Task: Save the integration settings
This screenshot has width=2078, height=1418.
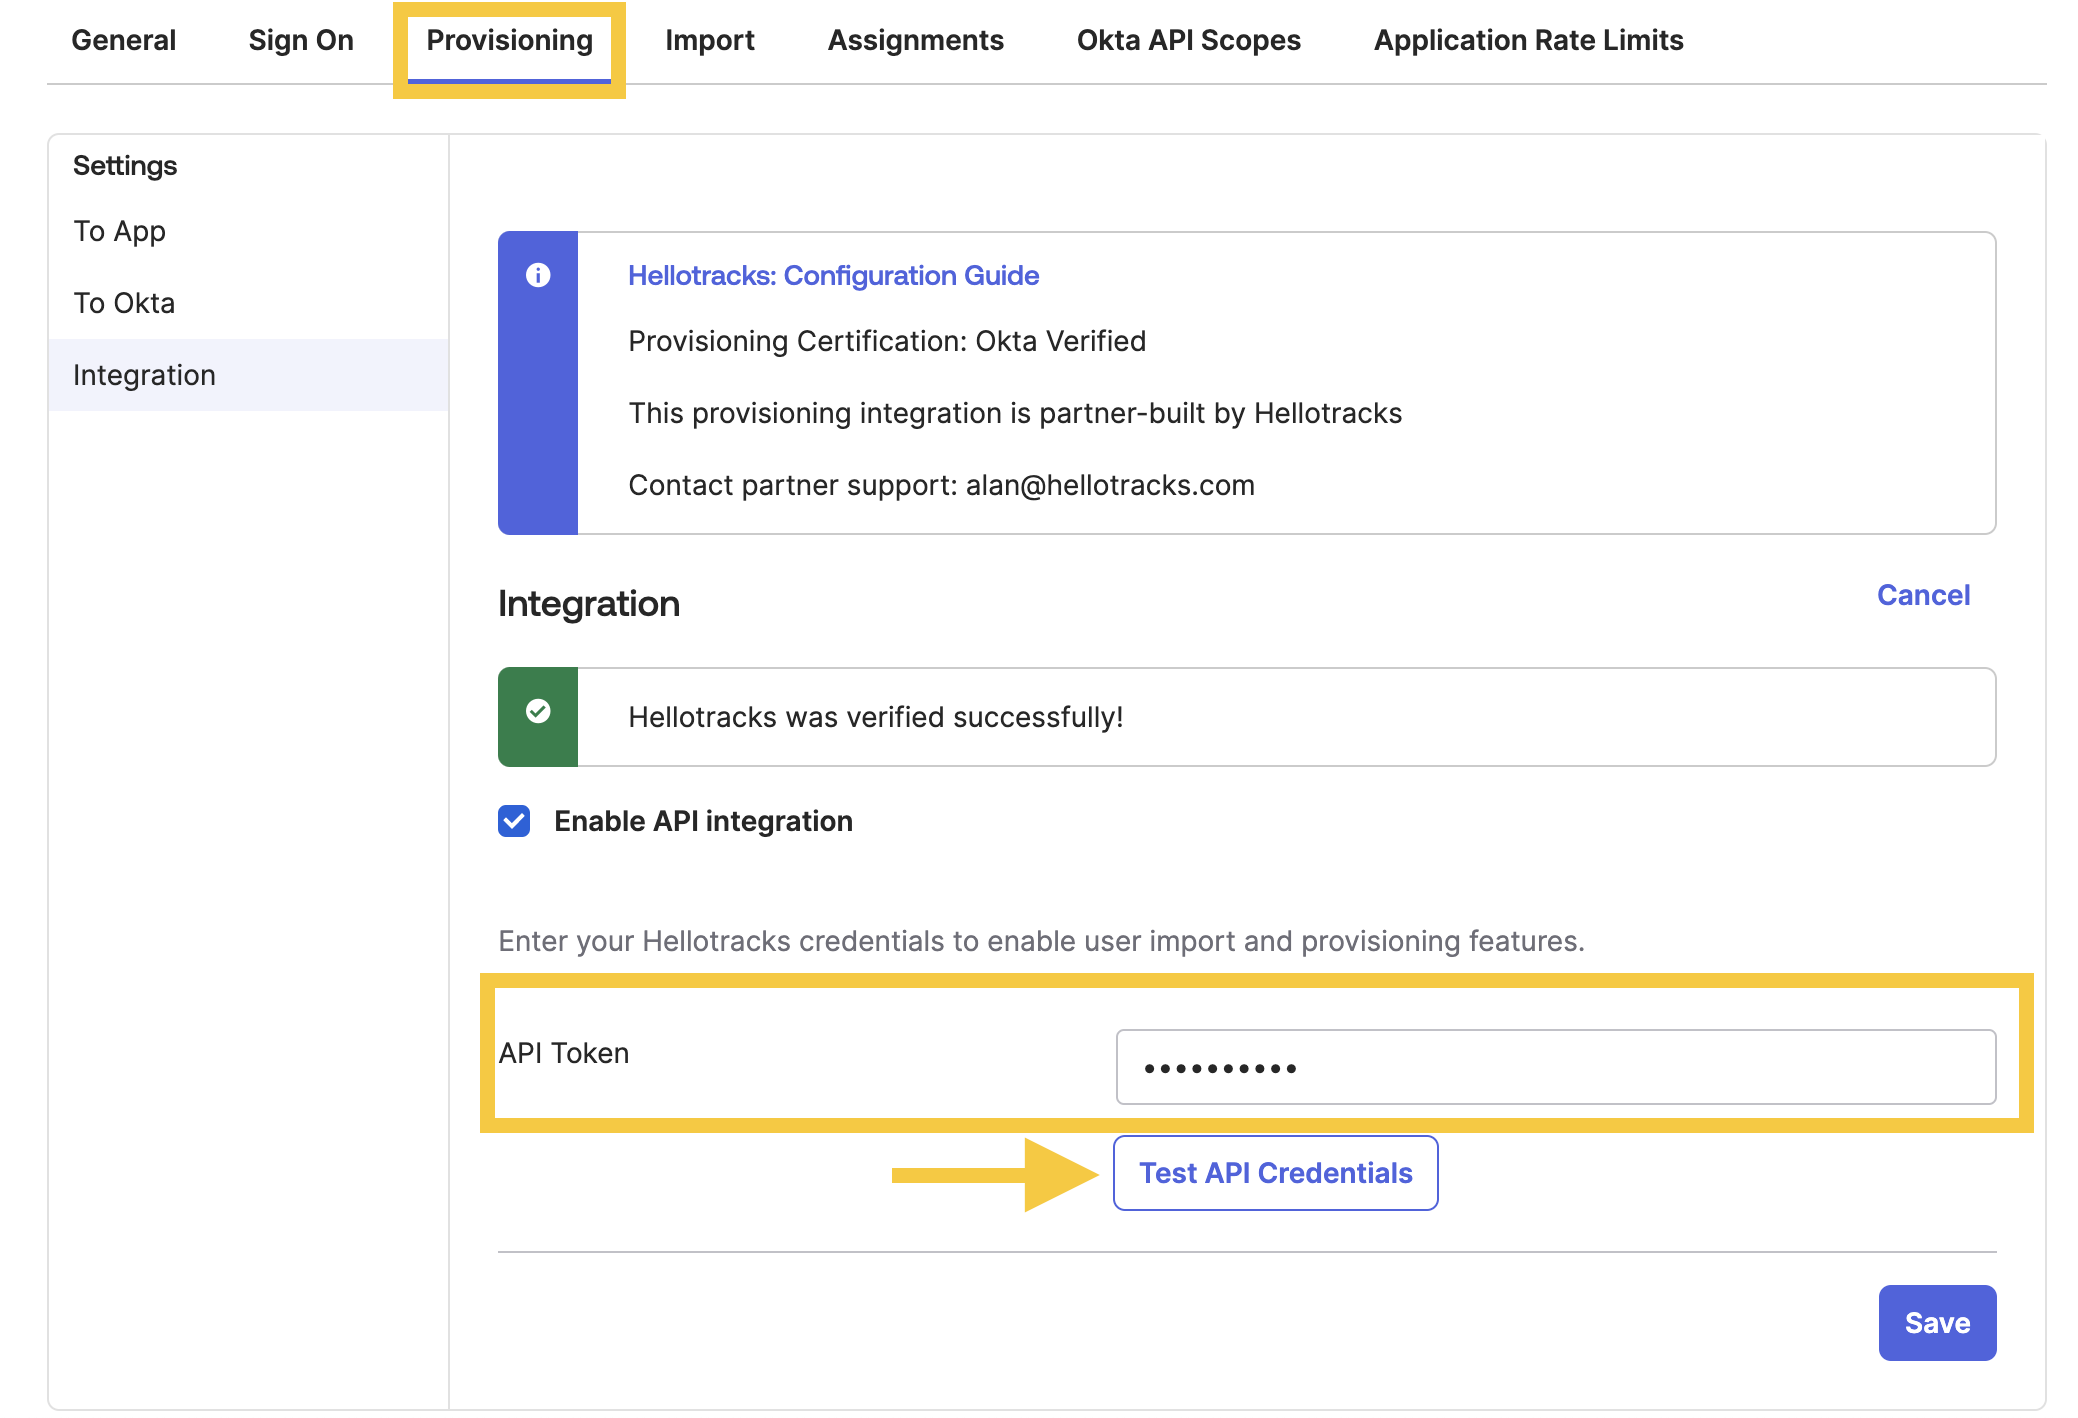Action: tap(1937, 1323)
